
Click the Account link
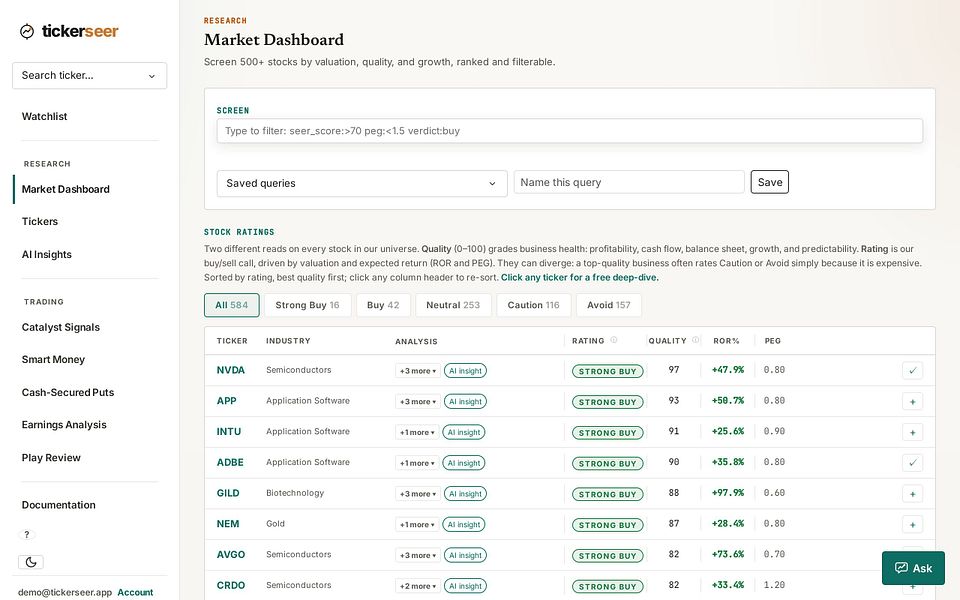point(135,592)
